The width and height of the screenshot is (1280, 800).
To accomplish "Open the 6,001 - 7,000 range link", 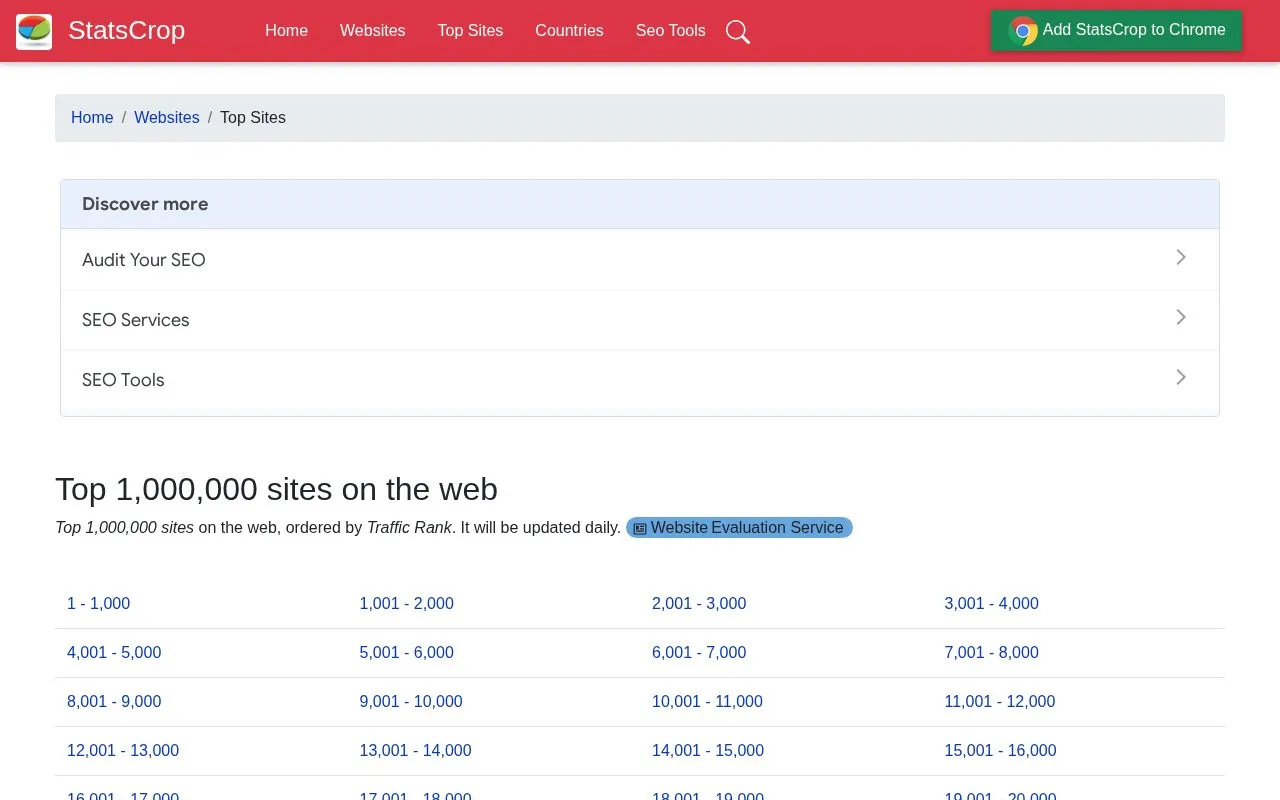I will pos(699,653).
